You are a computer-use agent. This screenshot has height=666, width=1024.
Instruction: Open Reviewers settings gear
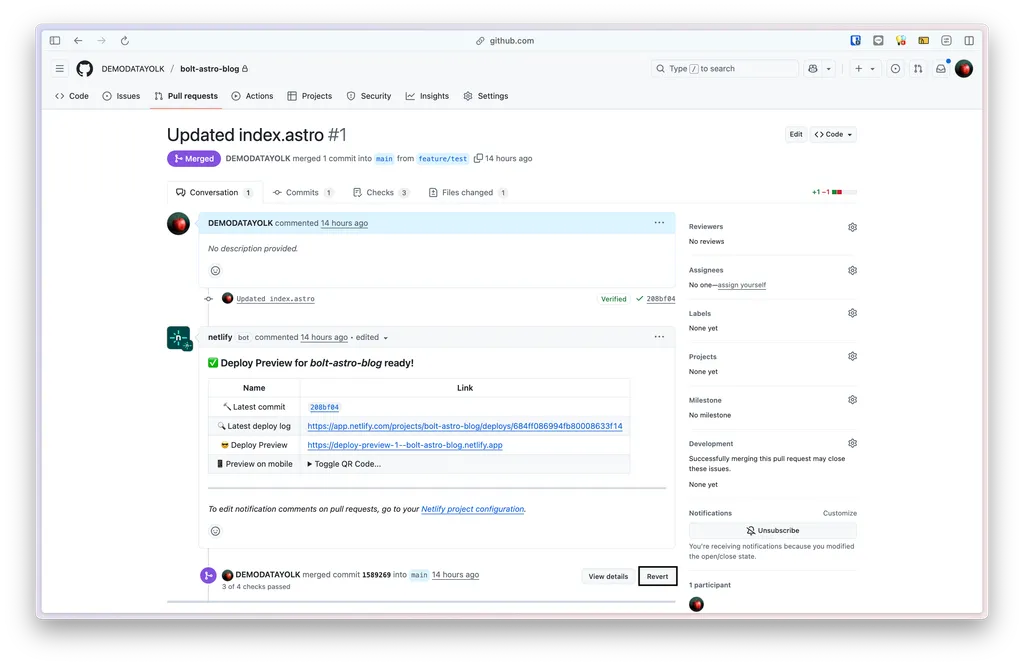click(852, 227)
